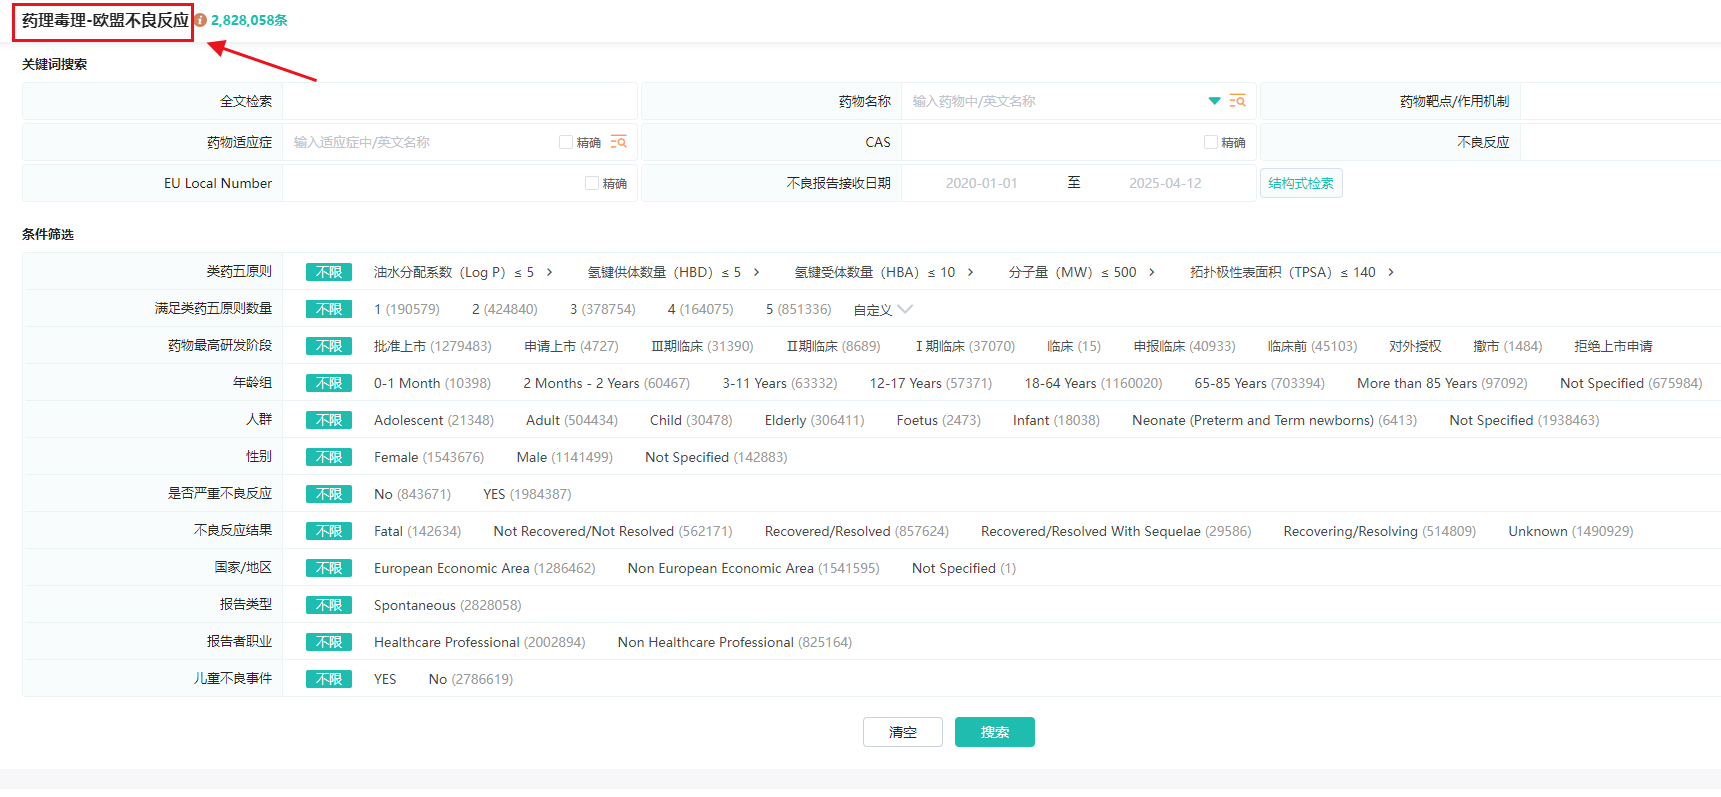Open the green dropdown arrow in 药物名称
Screen dimensions: 1721x797
(1214, 101)
